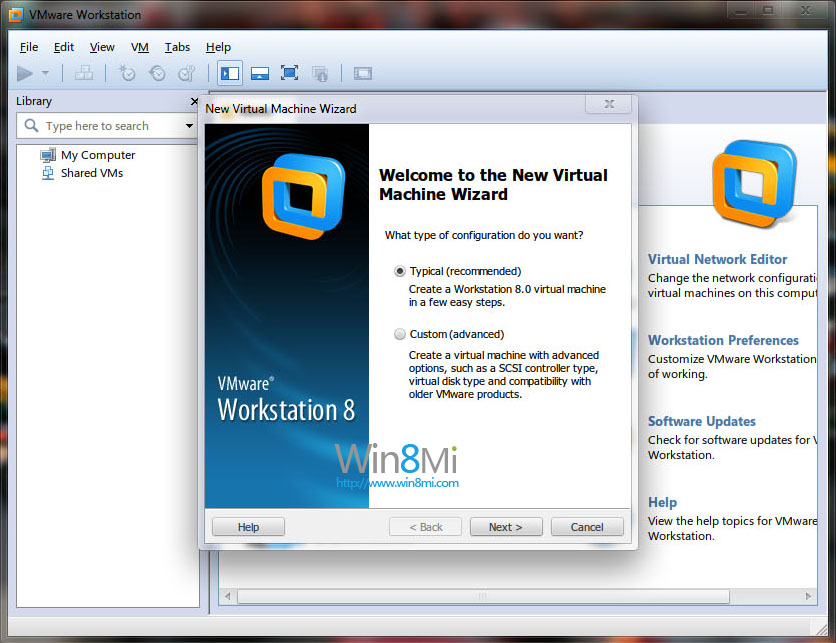Screen dimensions: 836x643
Task: Open the VM menu
Action: coord(140,47)
